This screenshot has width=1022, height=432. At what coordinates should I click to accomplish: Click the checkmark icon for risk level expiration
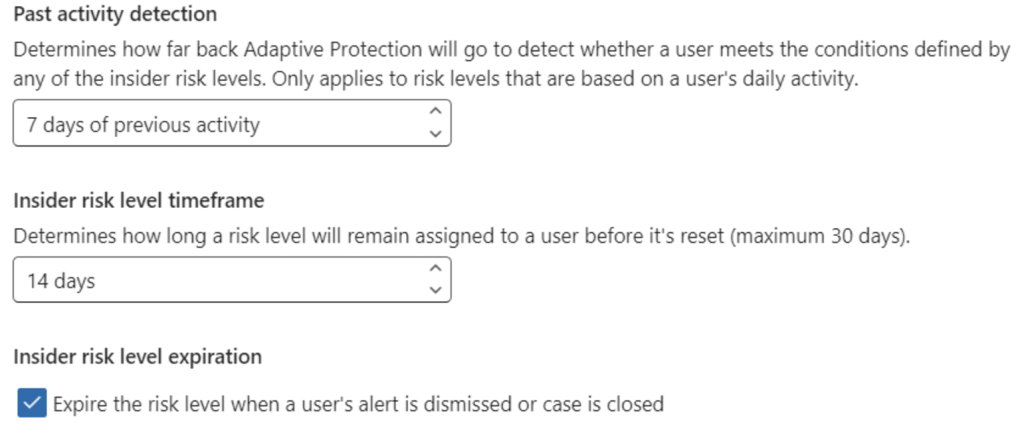31,404
